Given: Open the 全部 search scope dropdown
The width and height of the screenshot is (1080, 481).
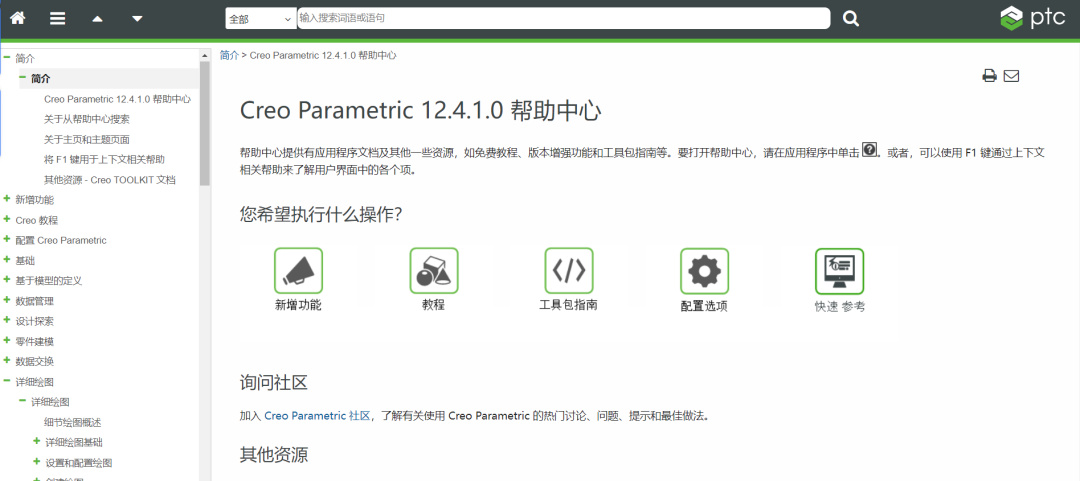Looking at the screenshot, I should 260,18.
